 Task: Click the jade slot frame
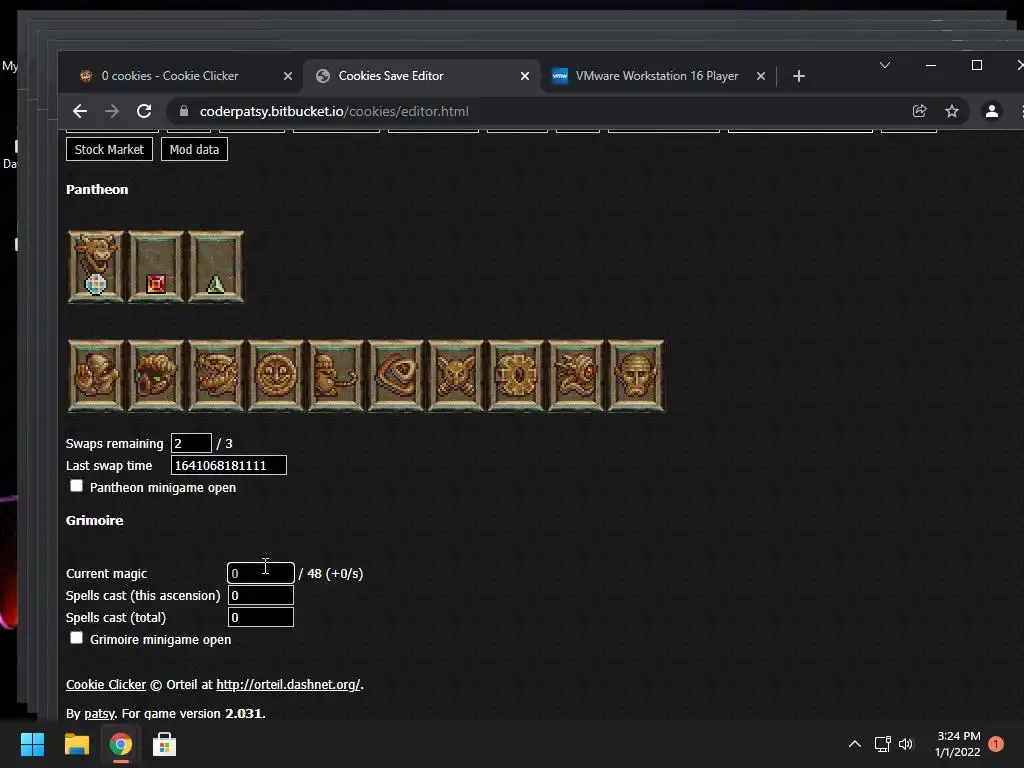pos(216,266)
